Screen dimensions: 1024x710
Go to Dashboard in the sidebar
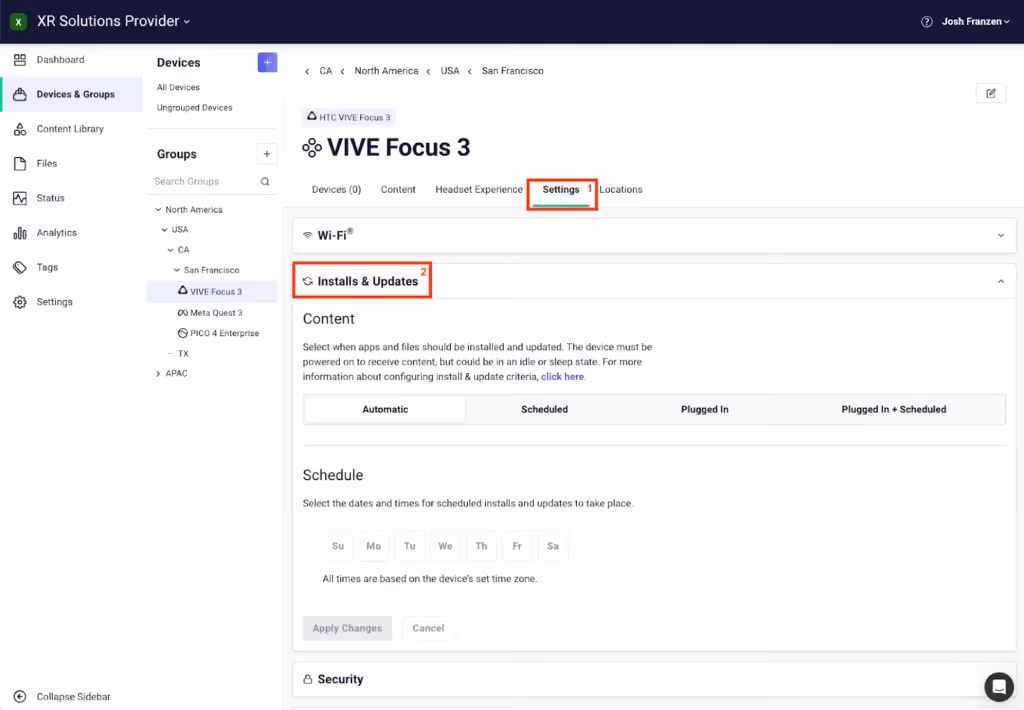coord(60,59)
